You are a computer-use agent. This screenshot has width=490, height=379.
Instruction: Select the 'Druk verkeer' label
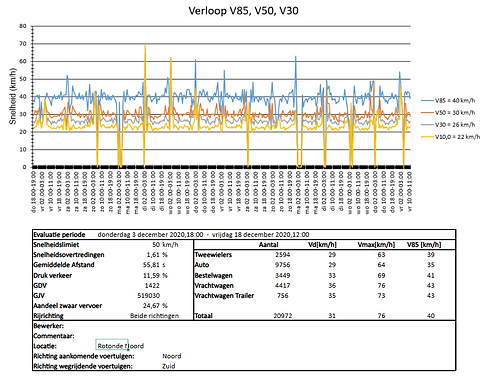click(53, 275)
